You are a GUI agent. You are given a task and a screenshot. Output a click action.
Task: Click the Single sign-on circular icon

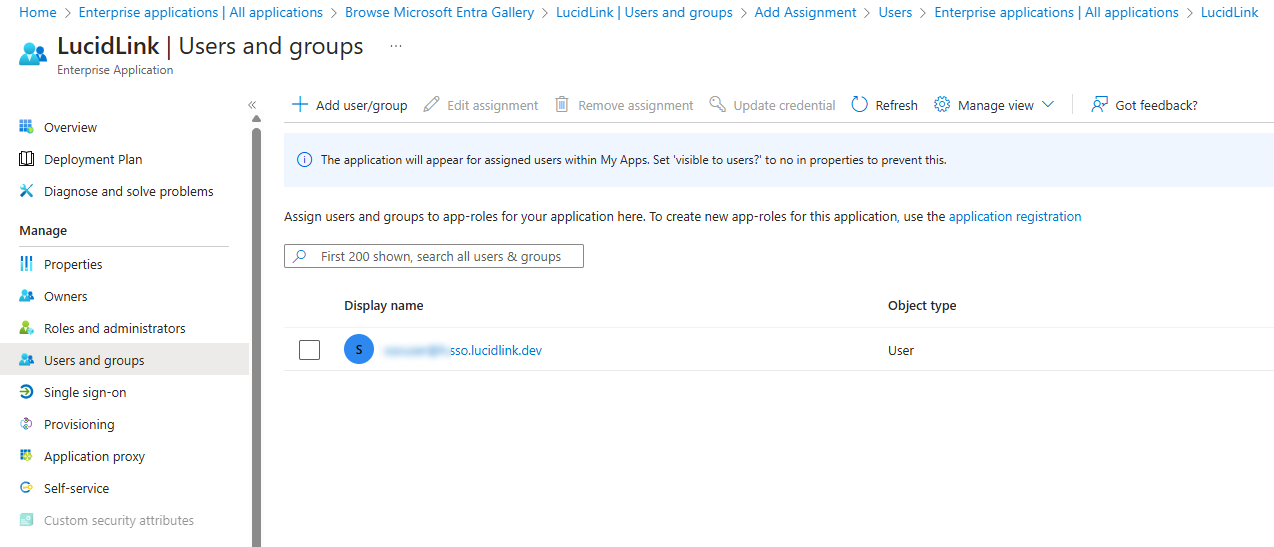coord(27,392)
